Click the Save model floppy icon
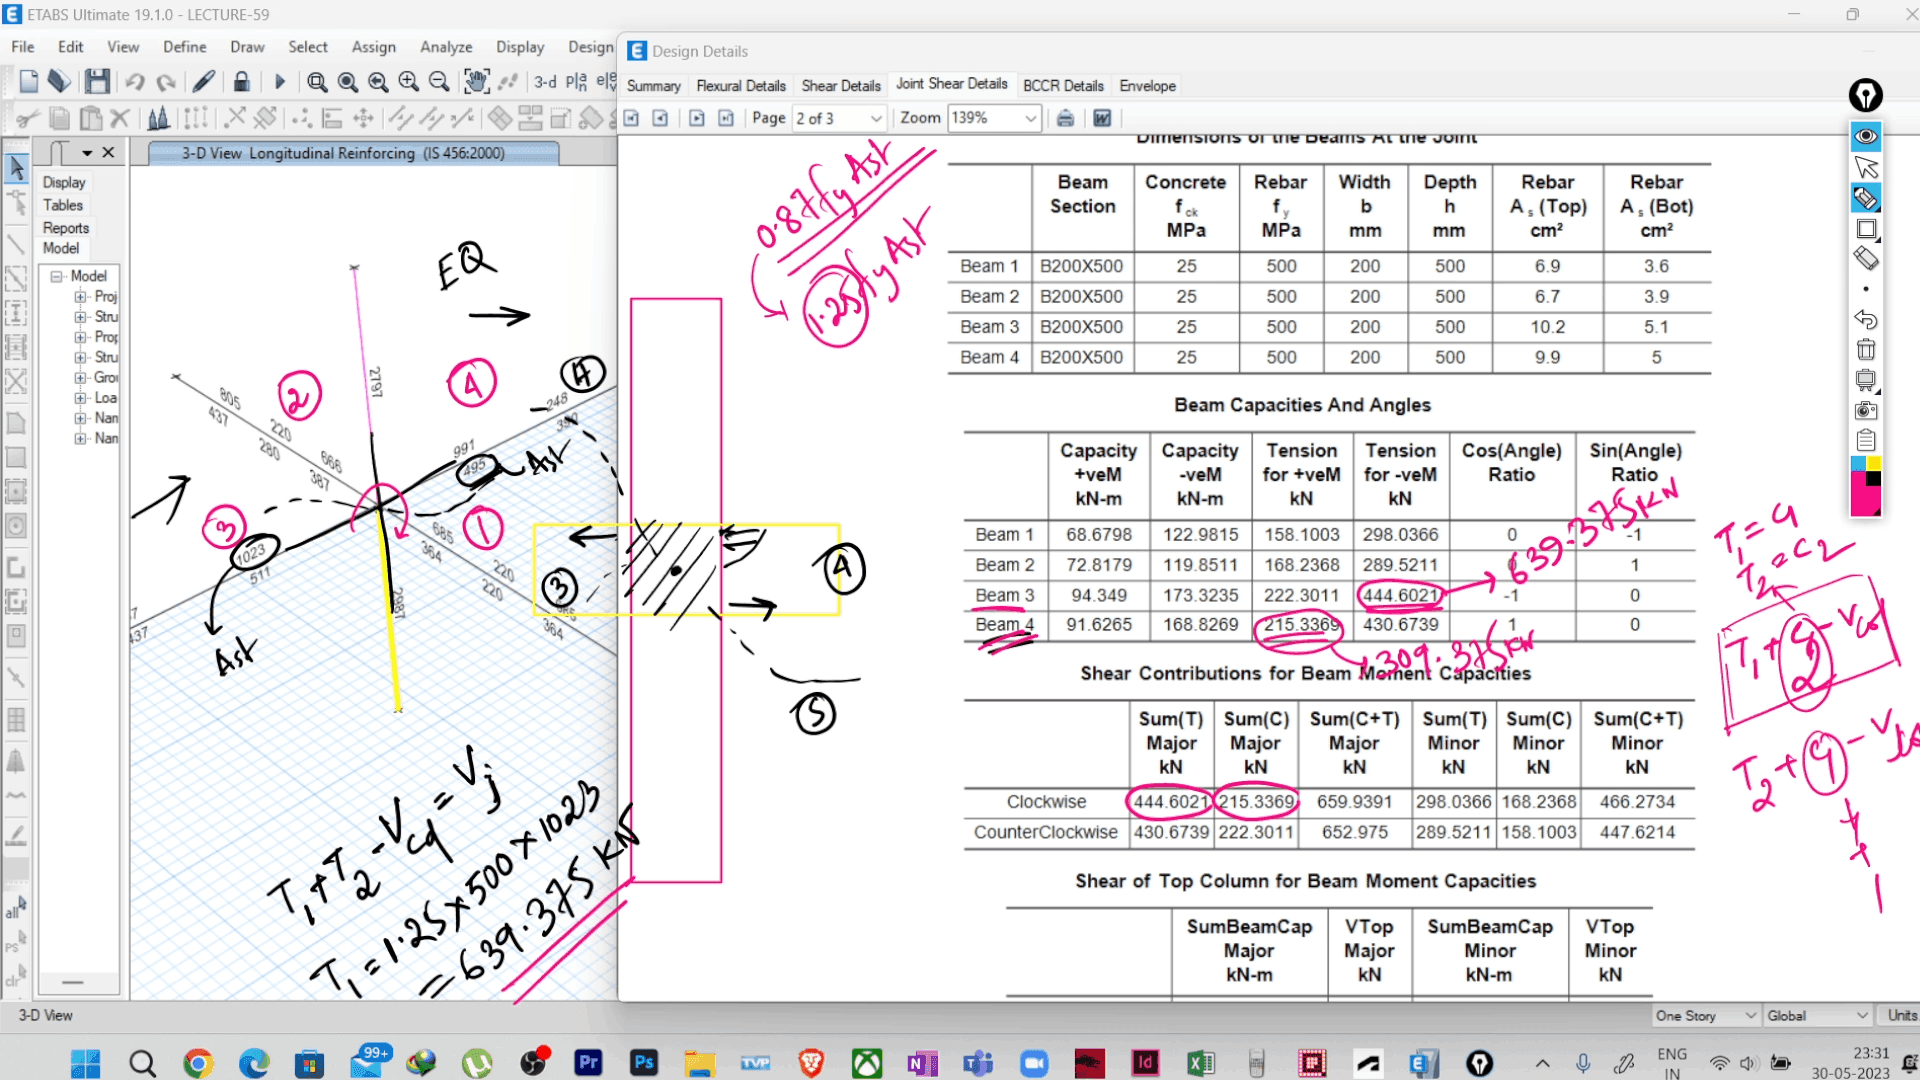Viewport: 1920px width, 1080px height. tap(97, 82)
